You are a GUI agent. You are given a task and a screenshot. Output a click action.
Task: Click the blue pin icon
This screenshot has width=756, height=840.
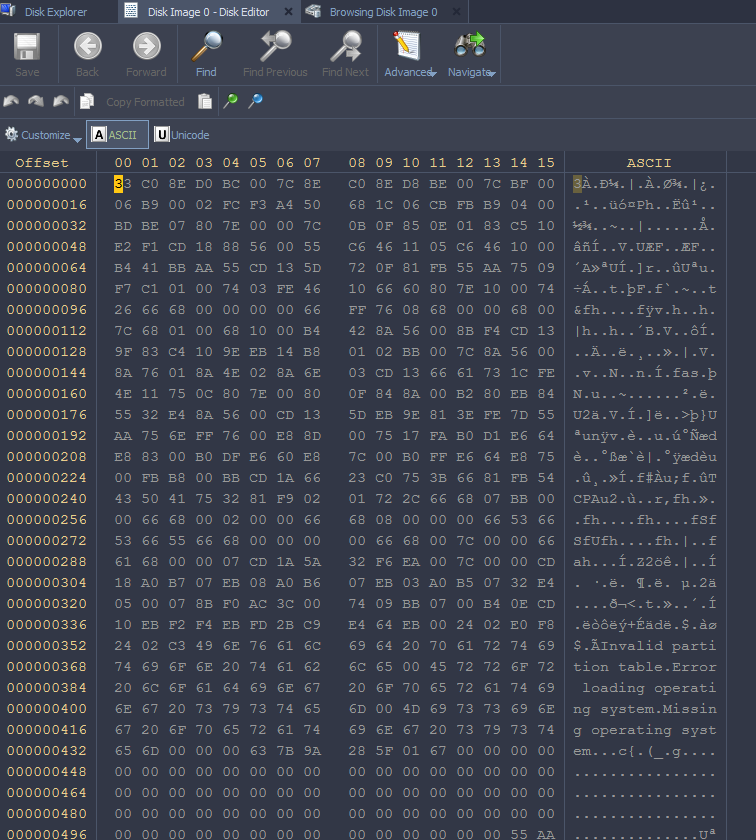pyautogui.click(x=255, y=101)
